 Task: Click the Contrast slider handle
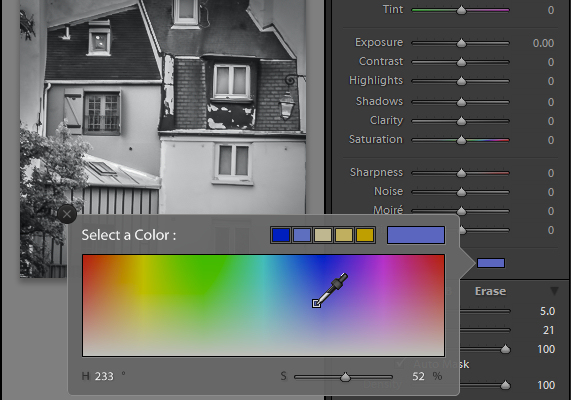tap(461, 62)
